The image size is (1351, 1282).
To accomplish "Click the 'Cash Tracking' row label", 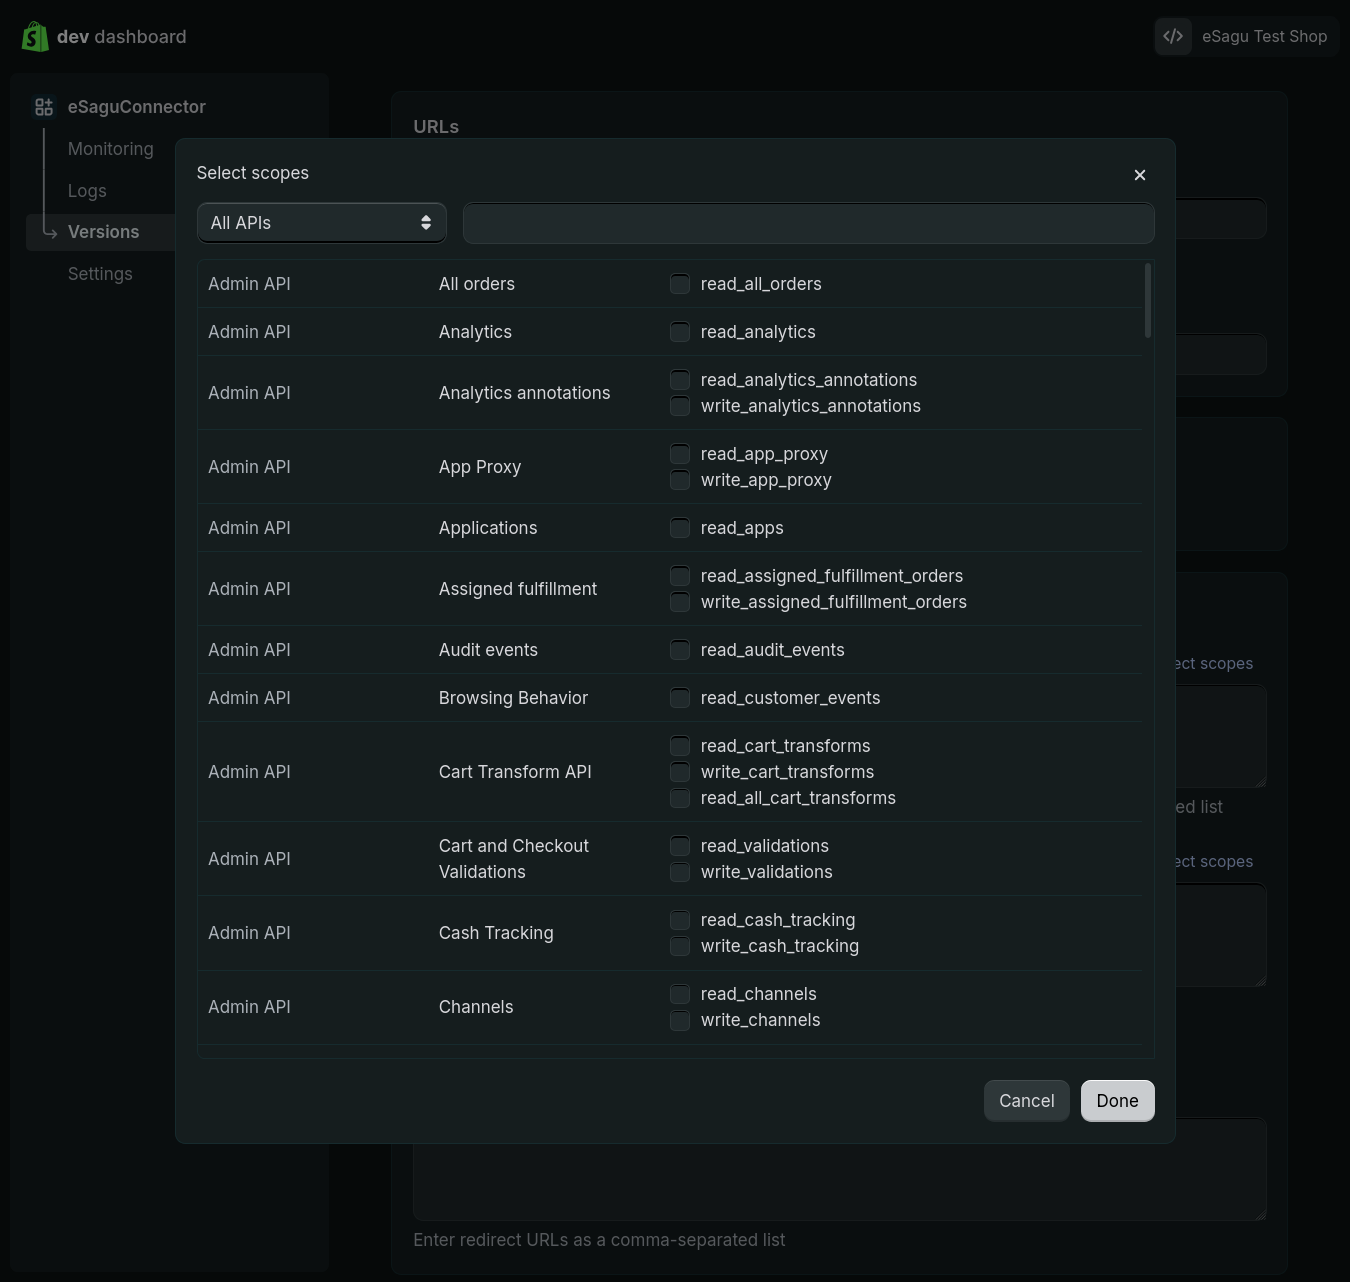I will click(x=496, y=933).
